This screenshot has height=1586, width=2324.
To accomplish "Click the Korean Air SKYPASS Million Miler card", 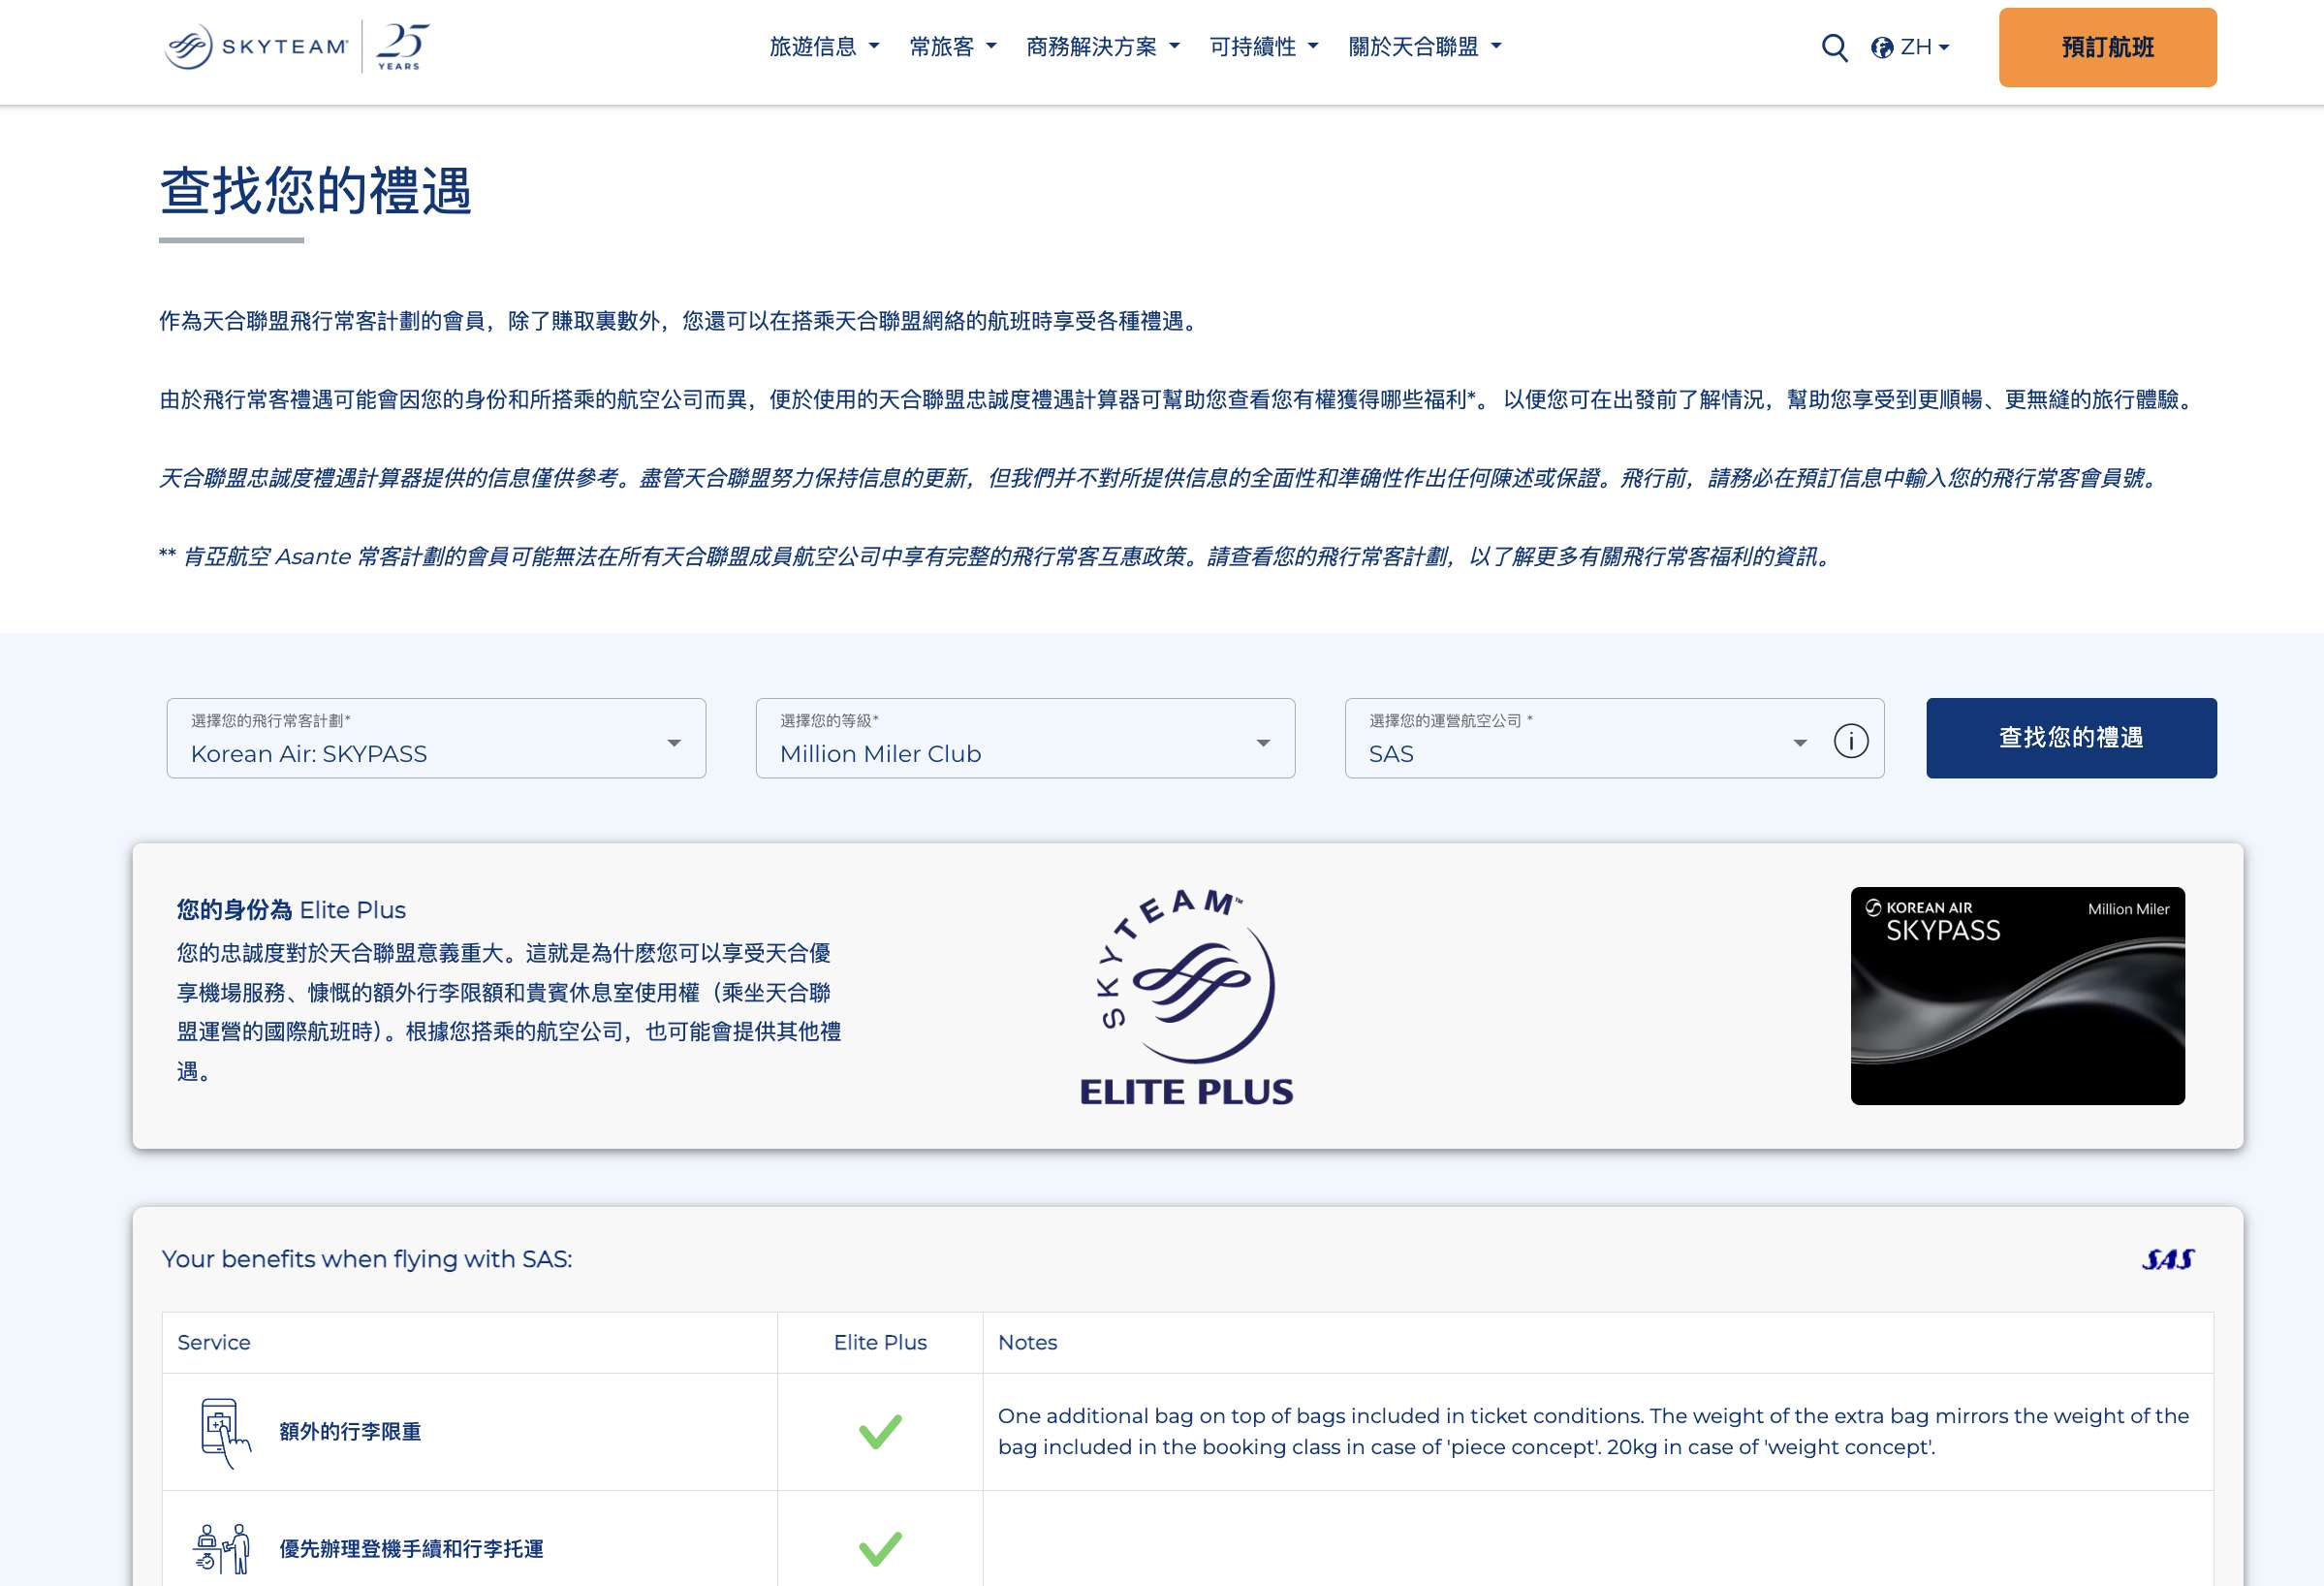I will (2017, 995).
